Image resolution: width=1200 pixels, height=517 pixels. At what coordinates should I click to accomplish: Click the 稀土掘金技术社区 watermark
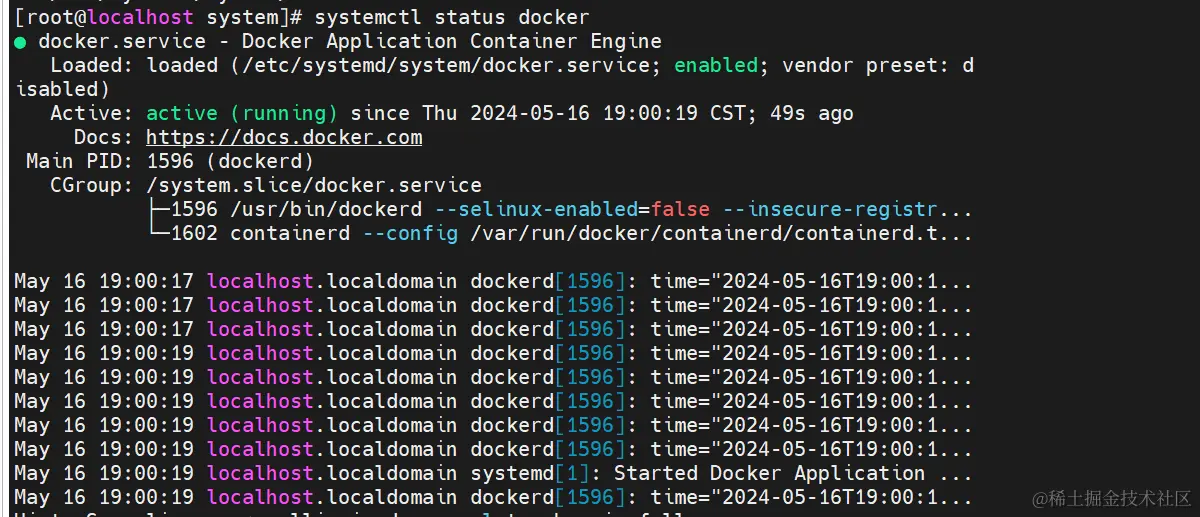pyautogui.click(x=1110, y=497)
